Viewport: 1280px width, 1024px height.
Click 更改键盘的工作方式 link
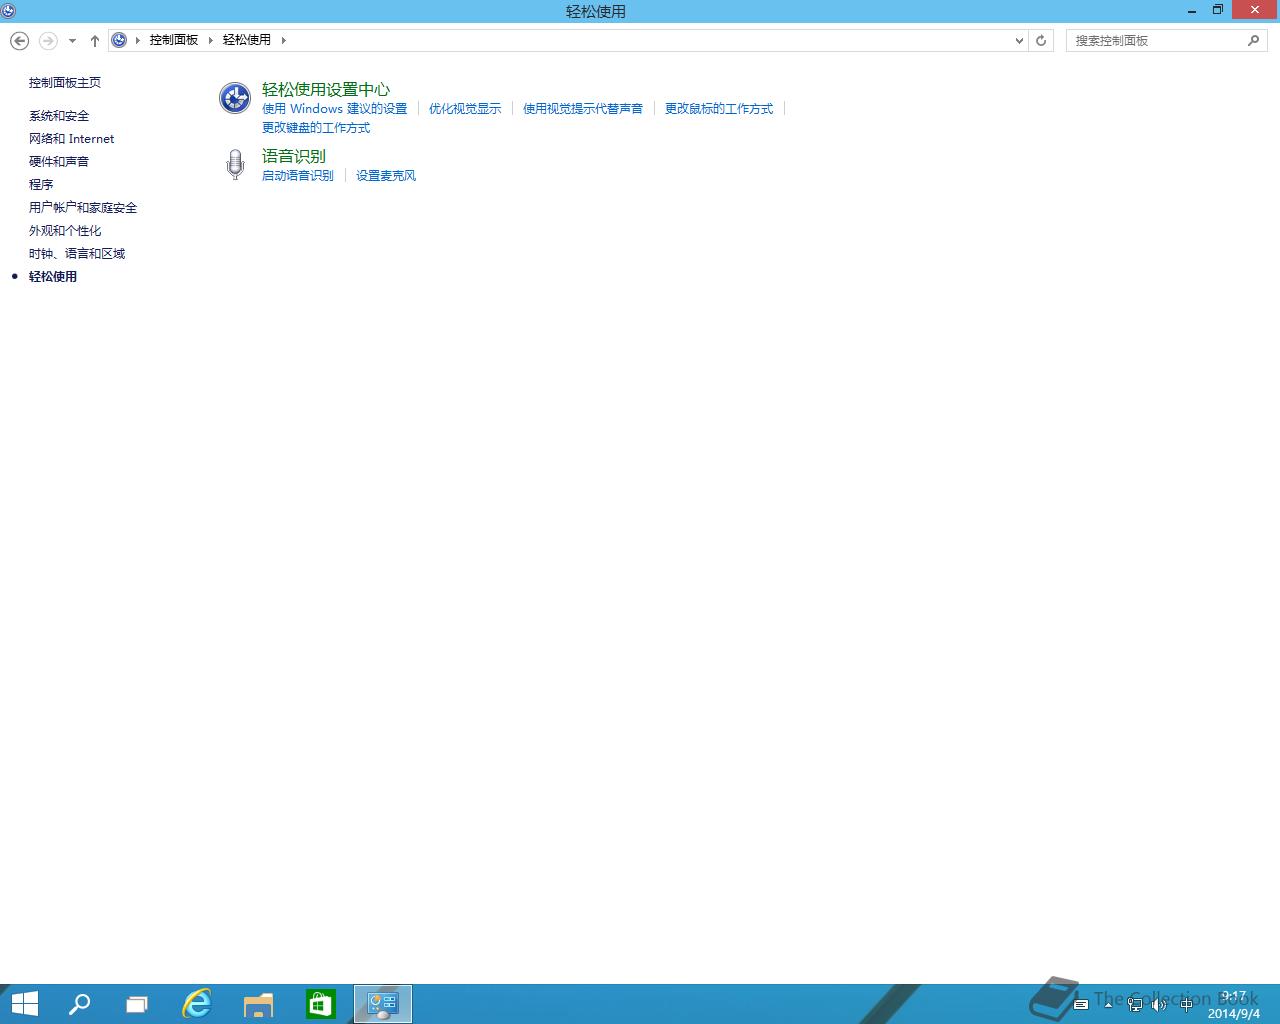[x=316, y=128]
